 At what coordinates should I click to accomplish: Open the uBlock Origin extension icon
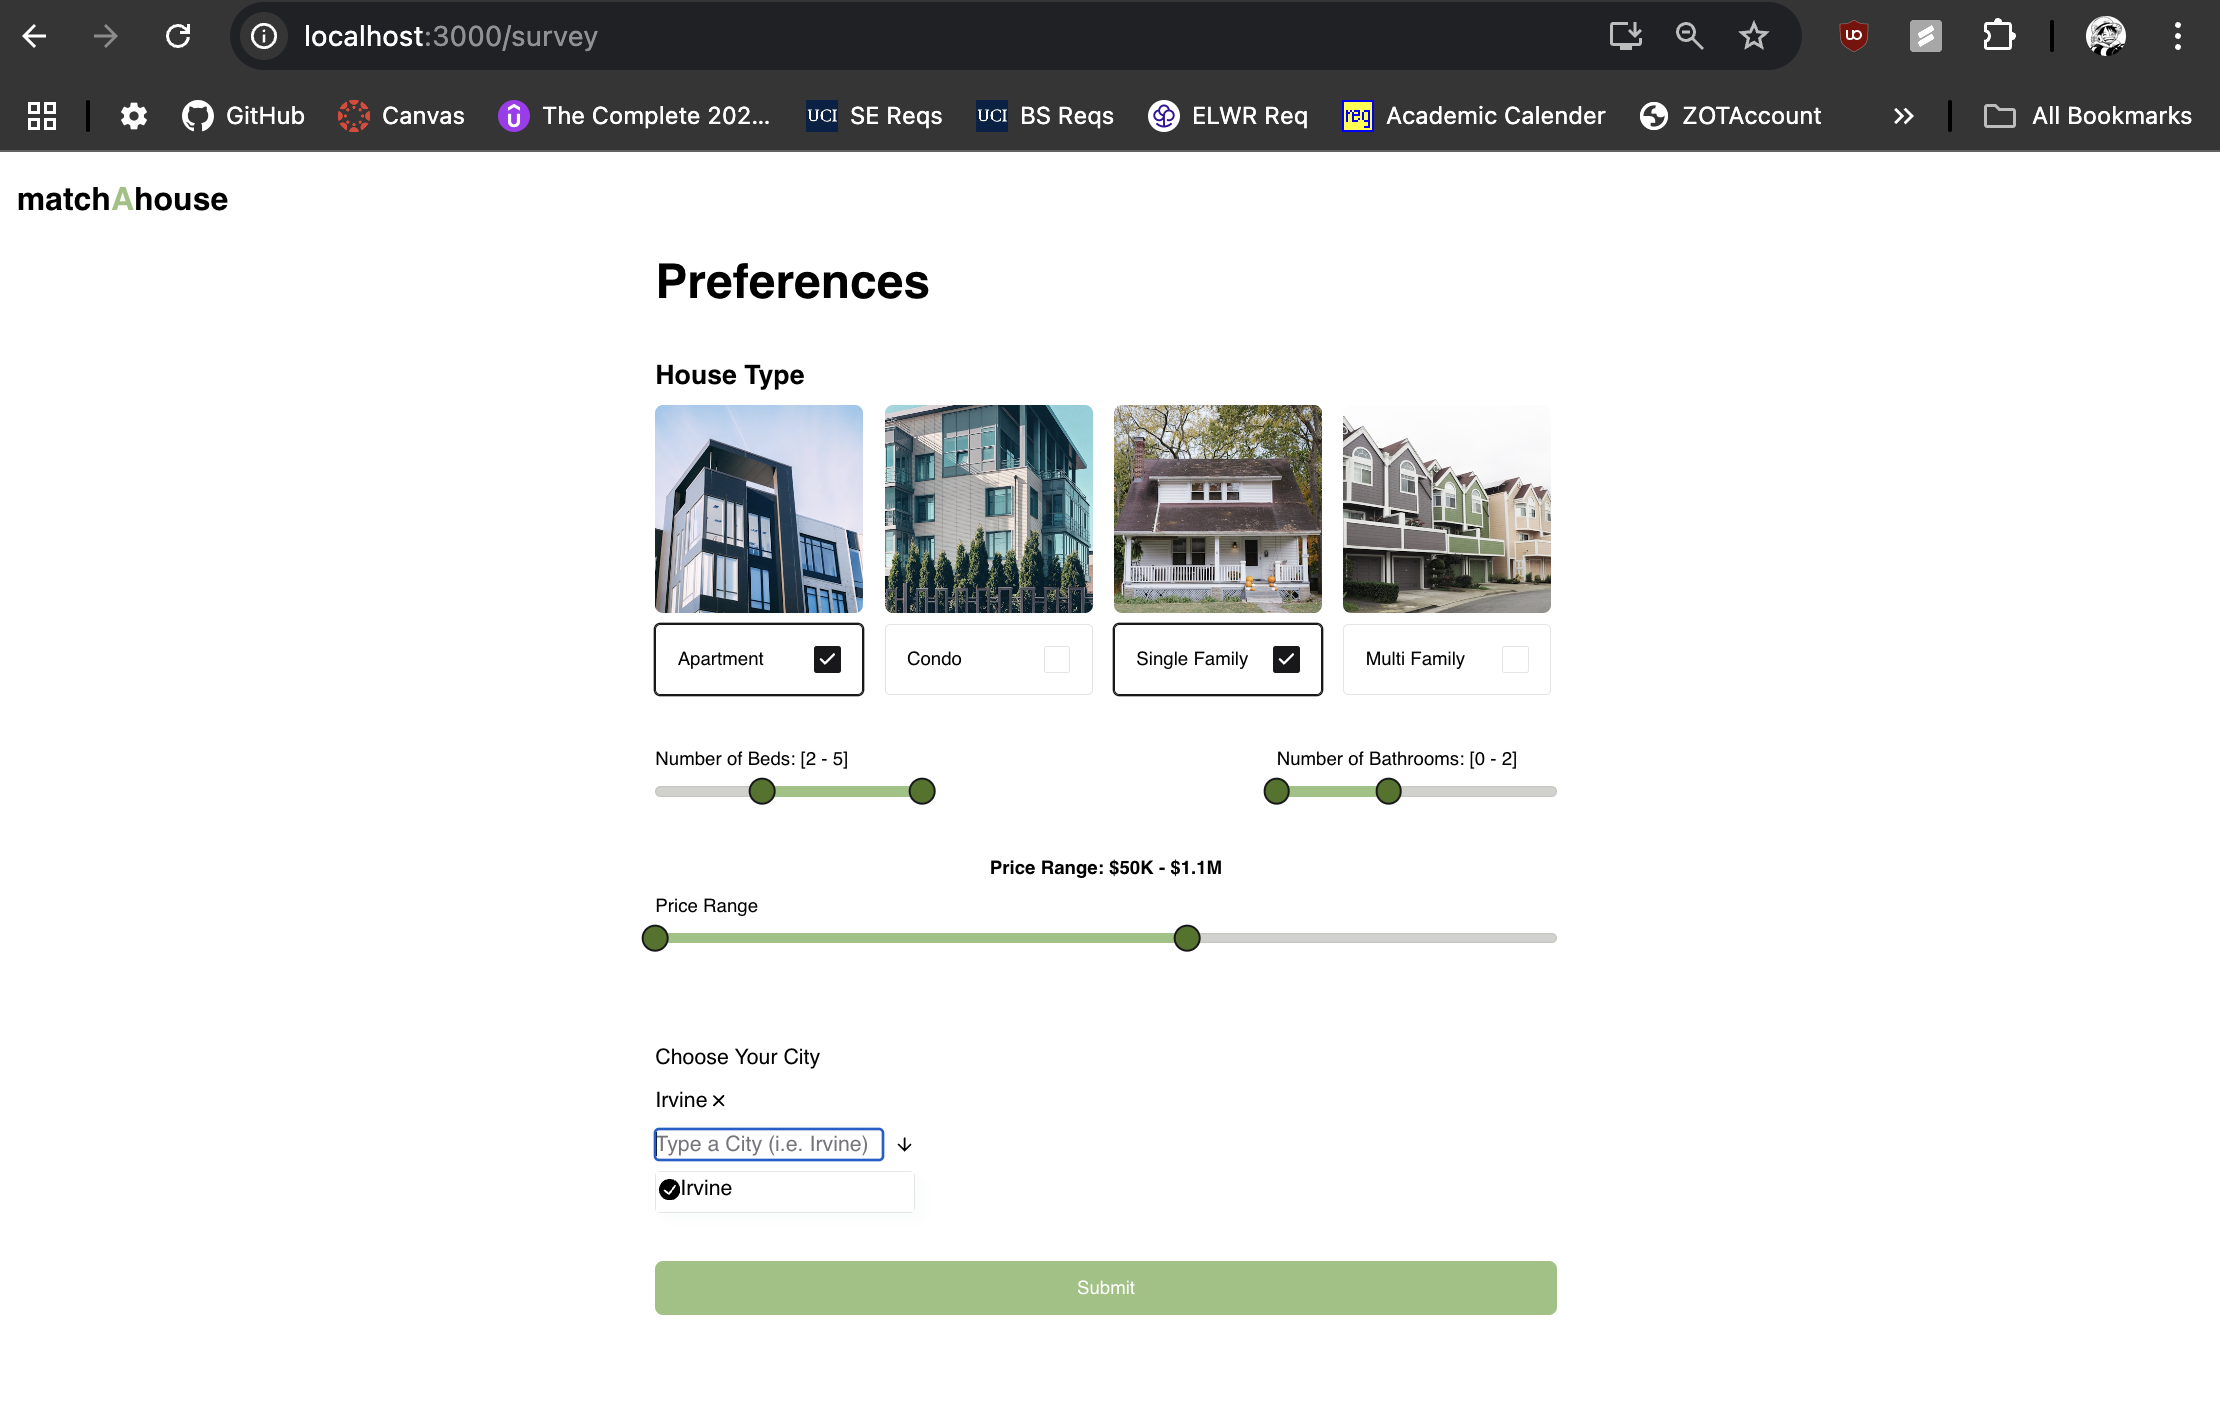click(1853, 37)
